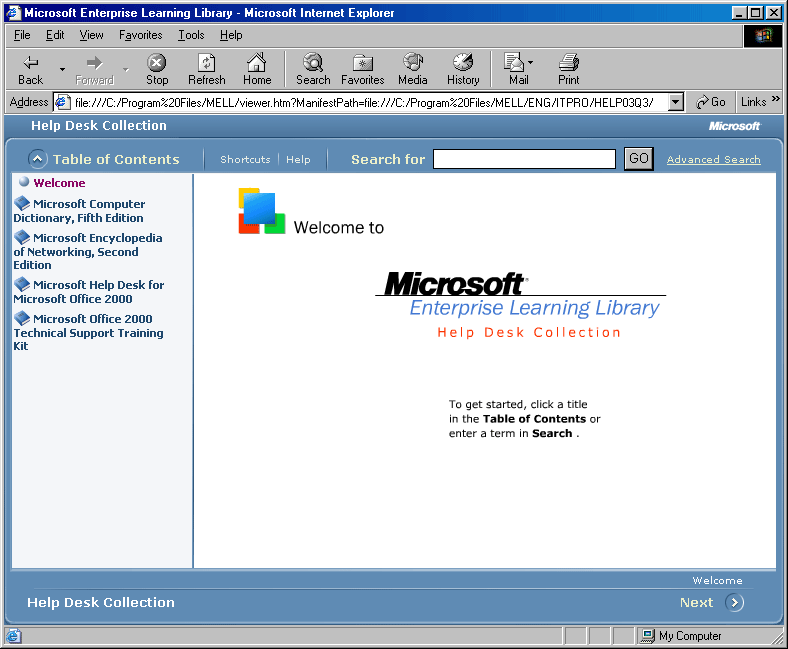Viewport: 788px width, 649px height.
Task: Open the Shortcuts link
Action: [245, 159]
